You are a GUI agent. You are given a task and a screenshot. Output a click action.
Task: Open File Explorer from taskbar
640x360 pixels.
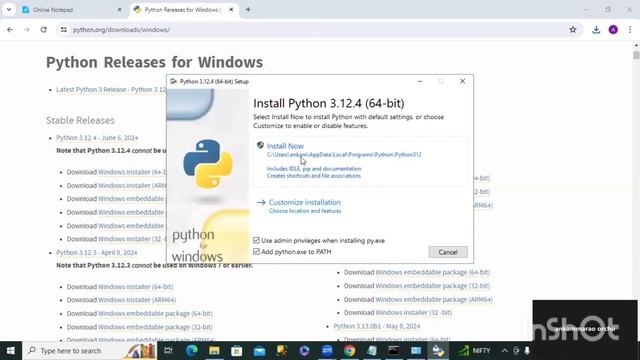point(214,351)
